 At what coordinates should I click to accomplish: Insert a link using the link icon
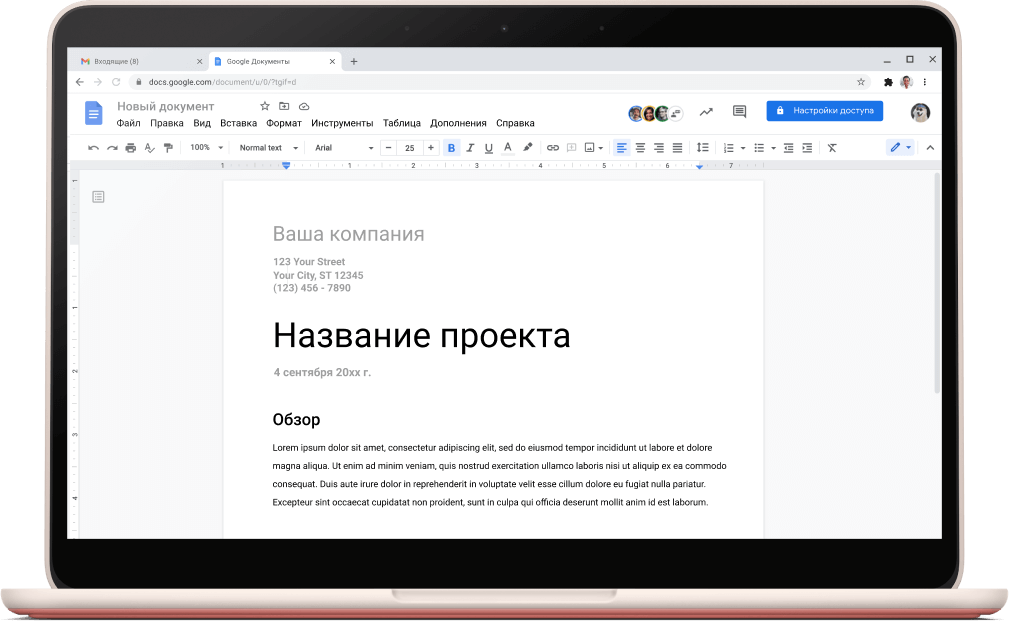(x=552, y=148)
